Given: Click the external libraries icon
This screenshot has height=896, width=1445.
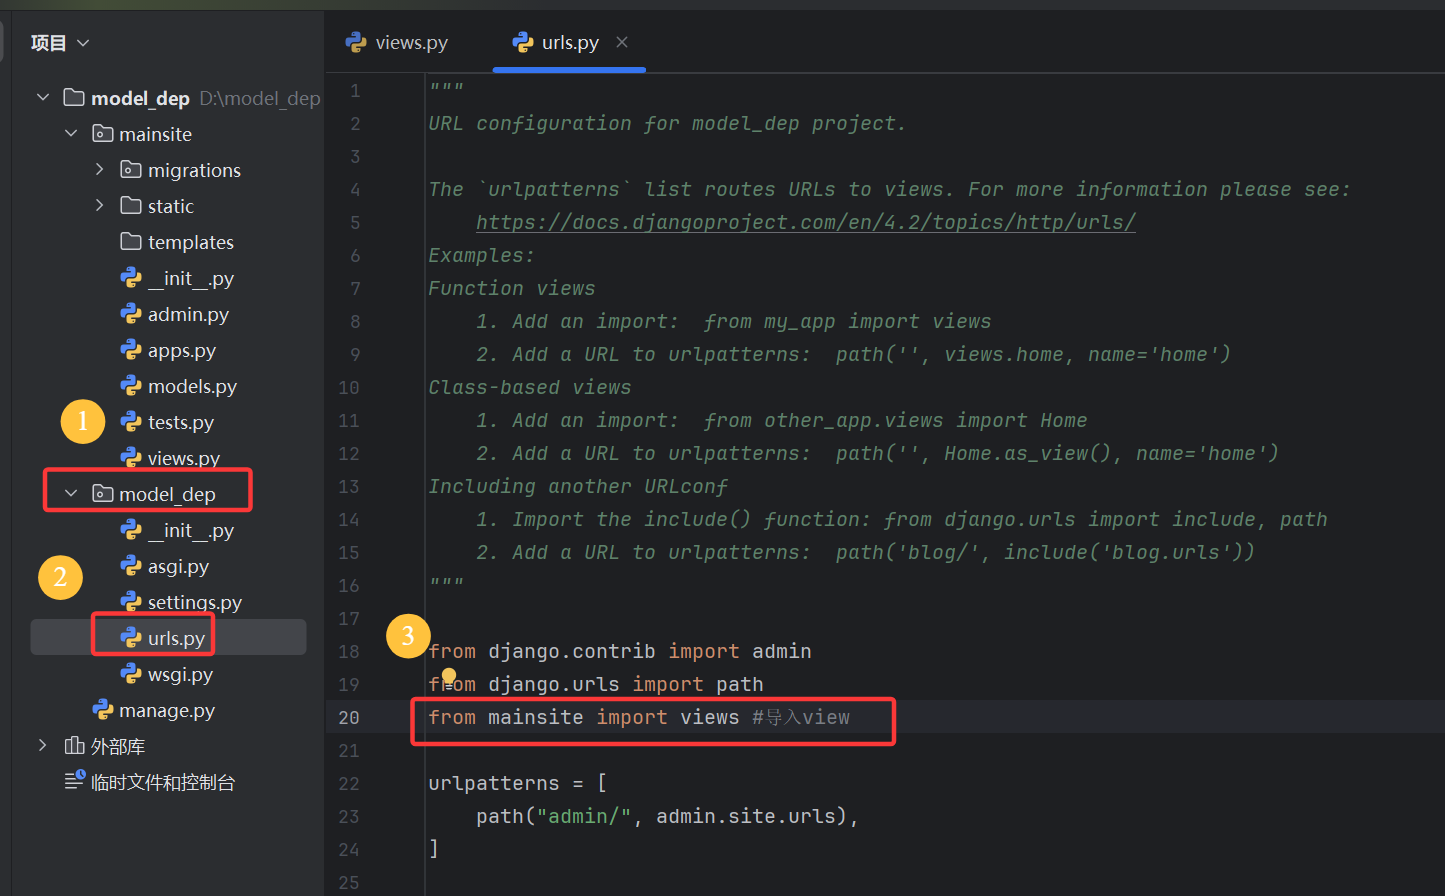Looking at the screenshot, I should [x=74, y=746].
